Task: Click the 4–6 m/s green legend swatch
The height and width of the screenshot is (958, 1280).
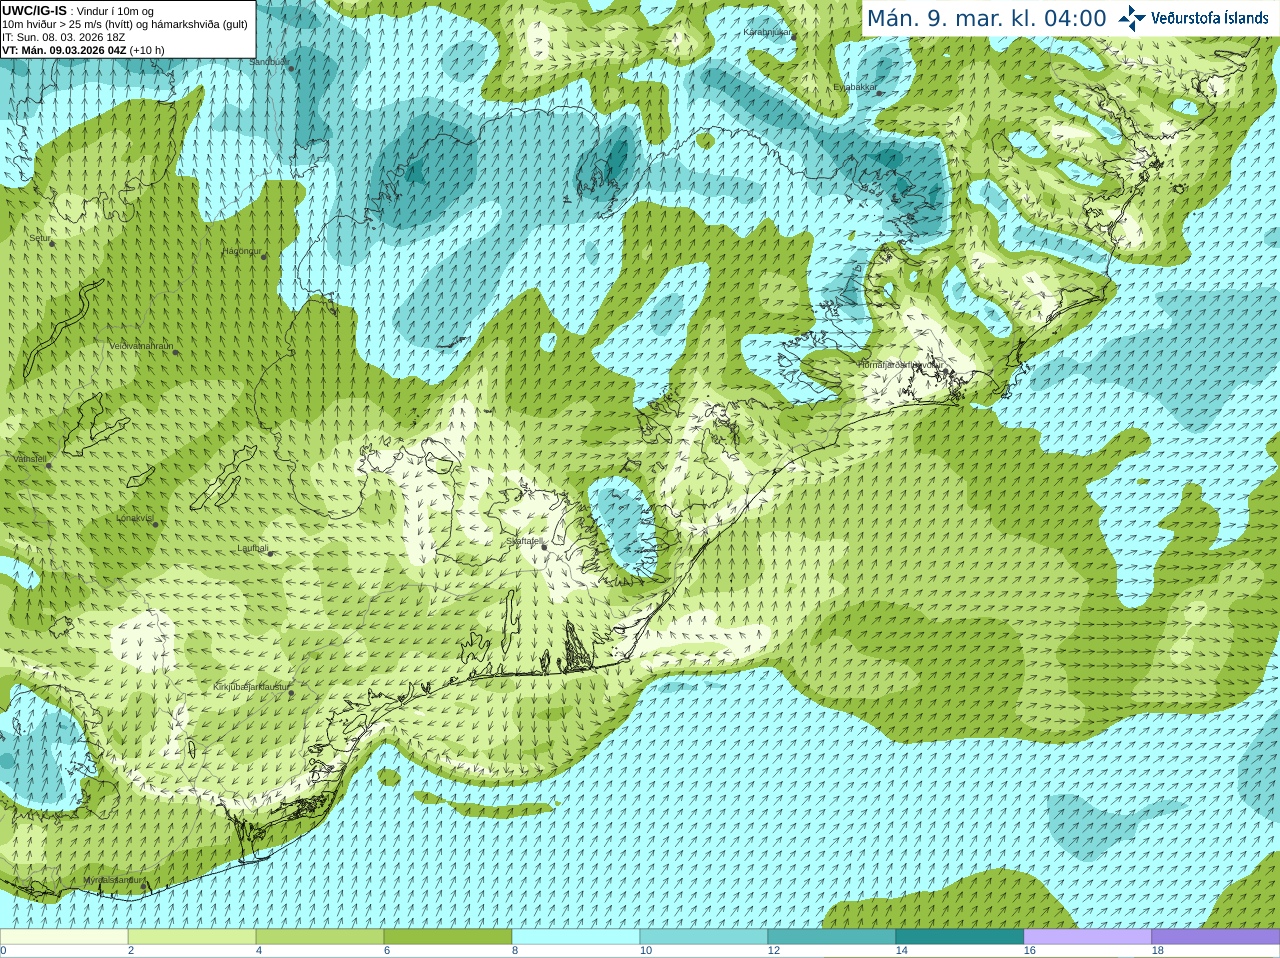Action: coord(320,937)
